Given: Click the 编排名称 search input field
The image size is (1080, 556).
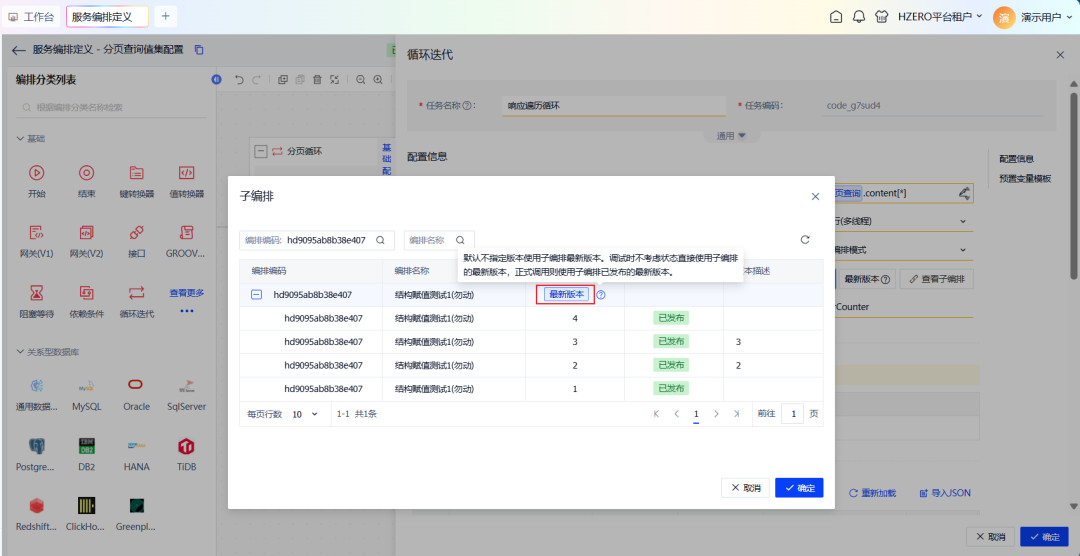Looking at the screenshot, I should pyautogui.click(x=430, y=240).
